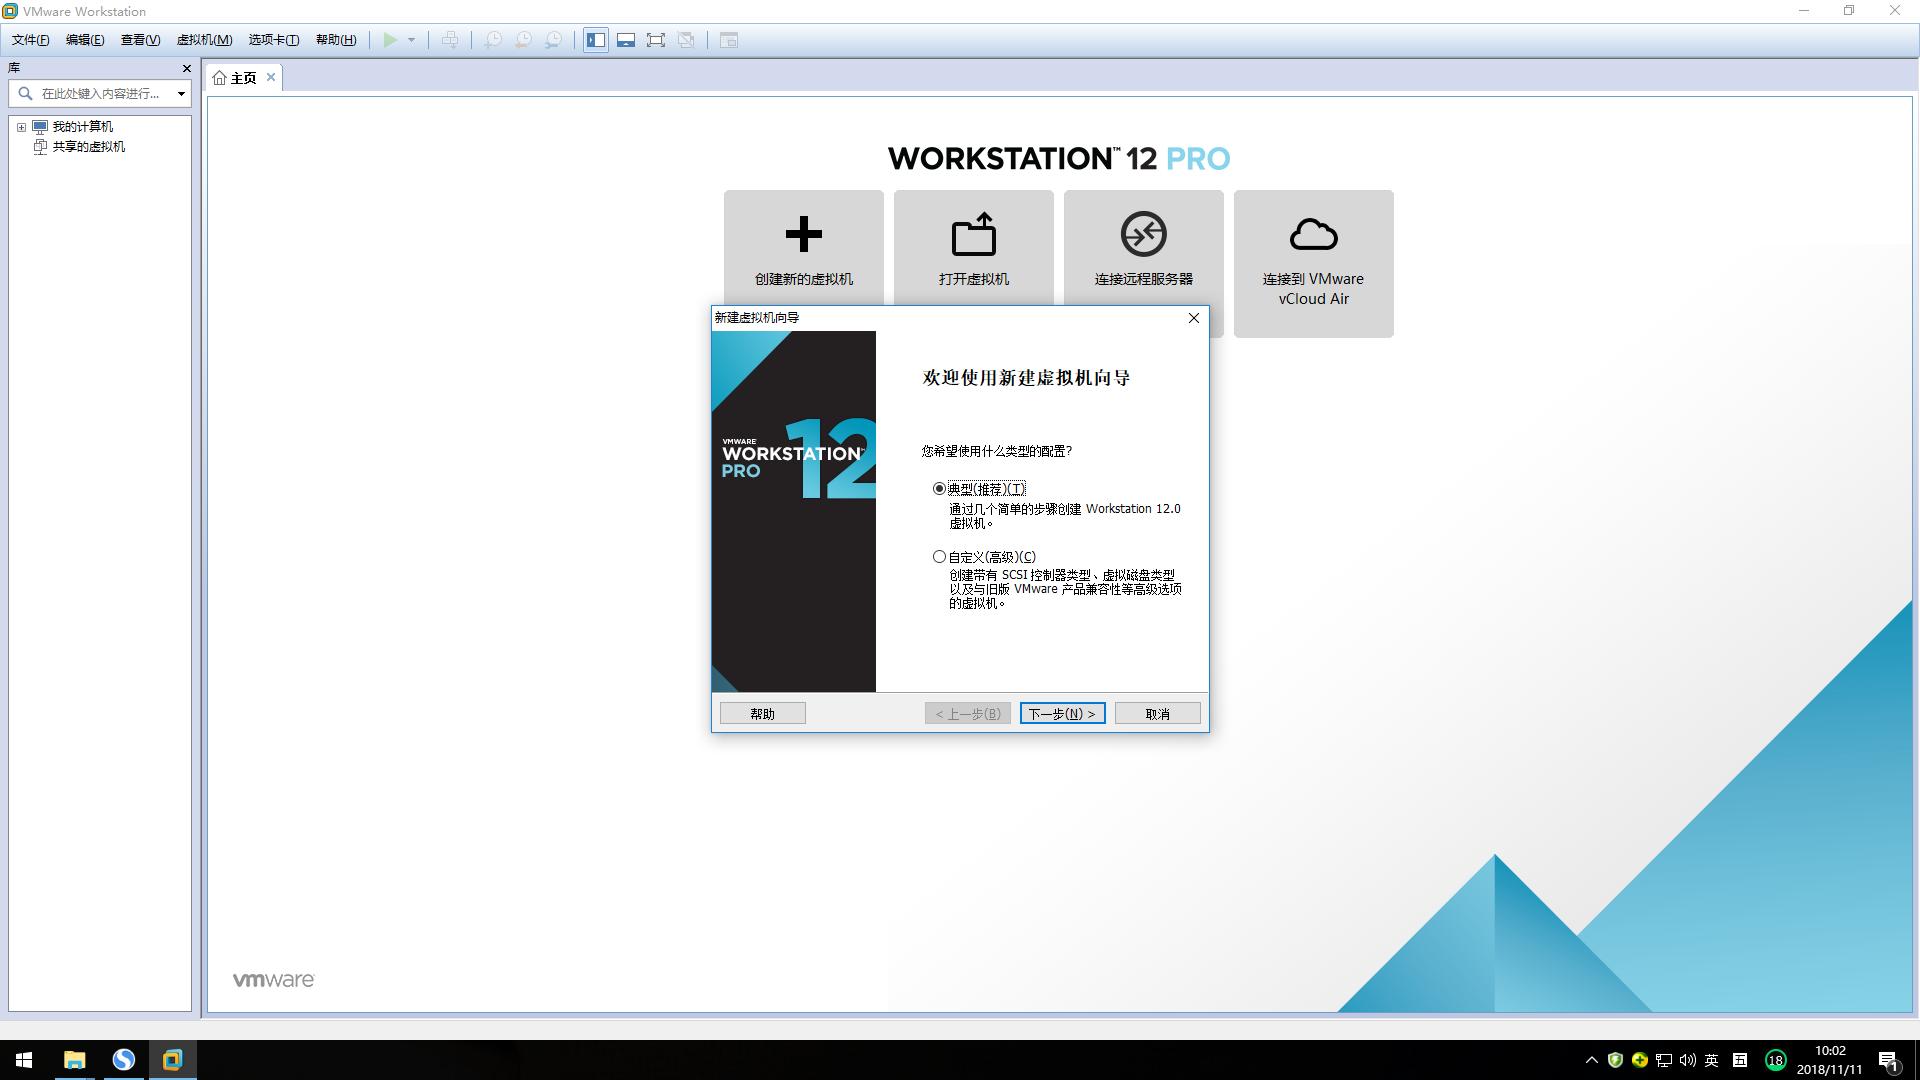The height and width of the screenshot is (1080, 1920).
Task: Toggle the taskbar volume icon
Action: pos(1688,1059)
